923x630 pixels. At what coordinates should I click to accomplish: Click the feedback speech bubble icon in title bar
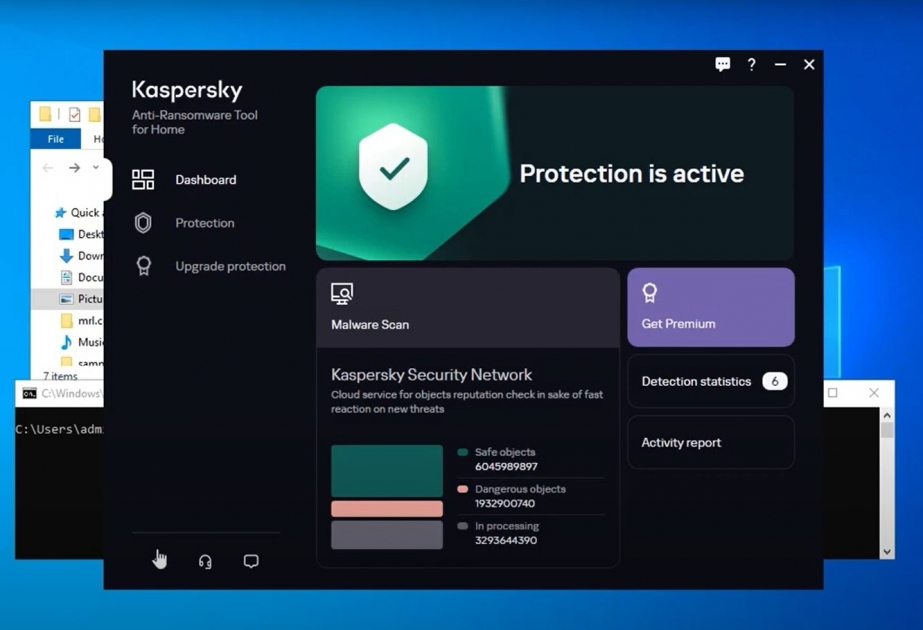723,64
